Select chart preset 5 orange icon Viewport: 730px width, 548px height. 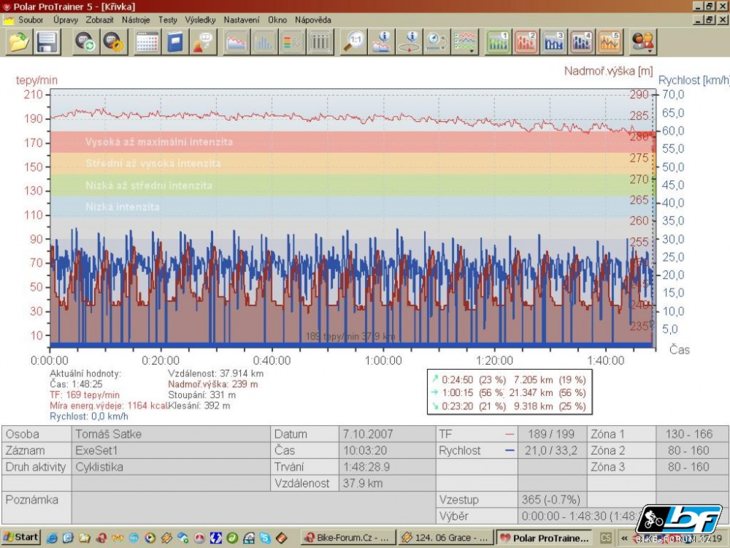pos(610,41)
